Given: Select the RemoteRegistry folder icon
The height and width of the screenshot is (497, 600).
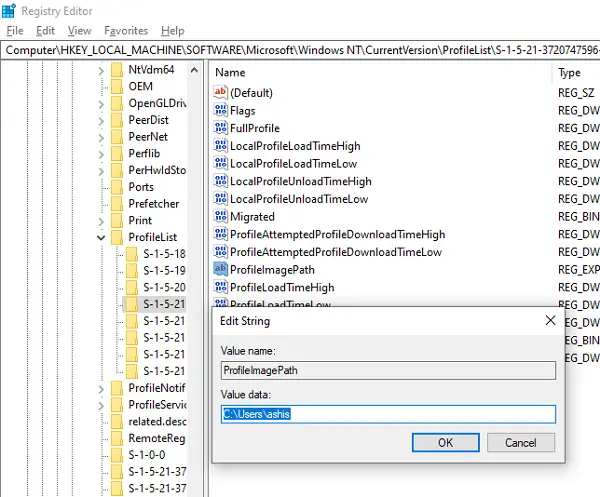Looking at the screenshot, I should (x=117, y=438).
